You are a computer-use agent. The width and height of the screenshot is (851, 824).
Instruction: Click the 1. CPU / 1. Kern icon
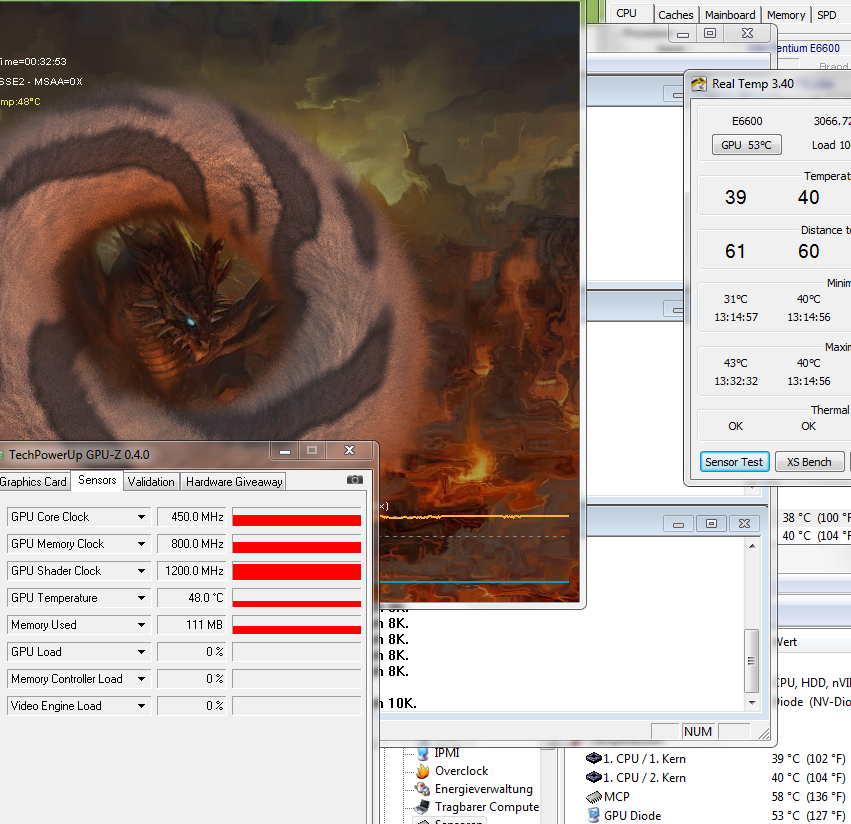(x=594, y=758)
